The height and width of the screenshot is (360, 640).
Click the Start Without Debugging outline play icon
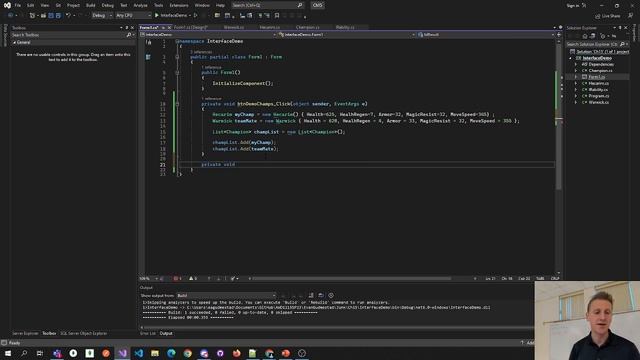click(196, 16)
